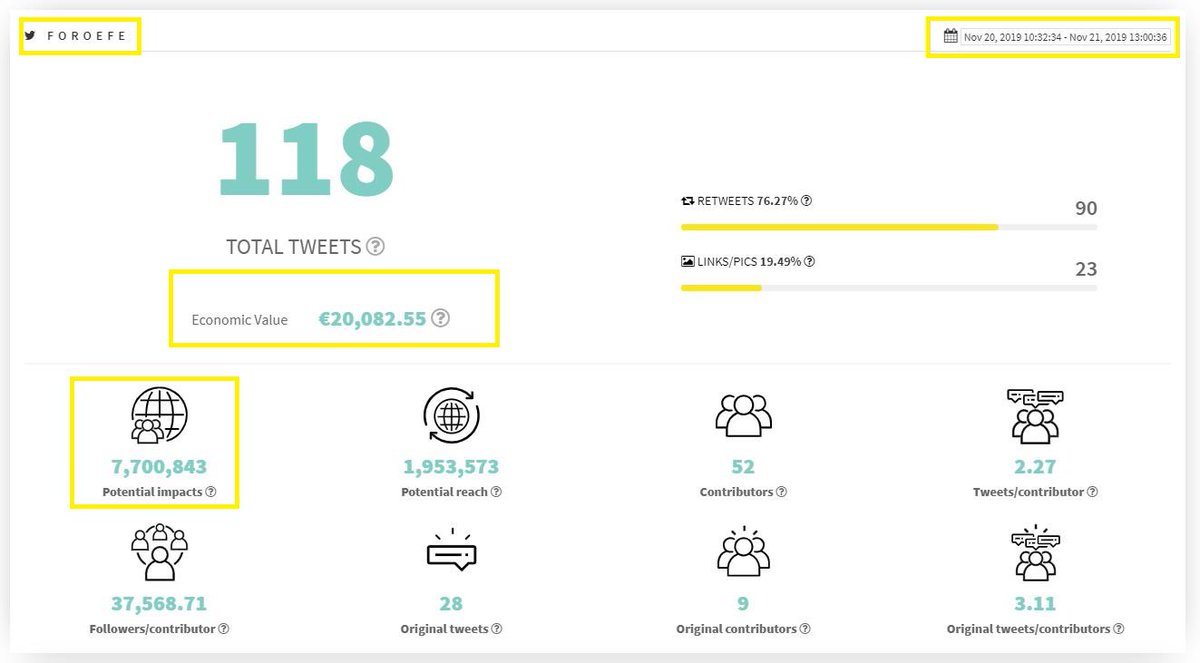This screenshot has height=663, width=1200.
Task: Click the Original tweets/contributors icon
Action: click(x=1035, y=553)
